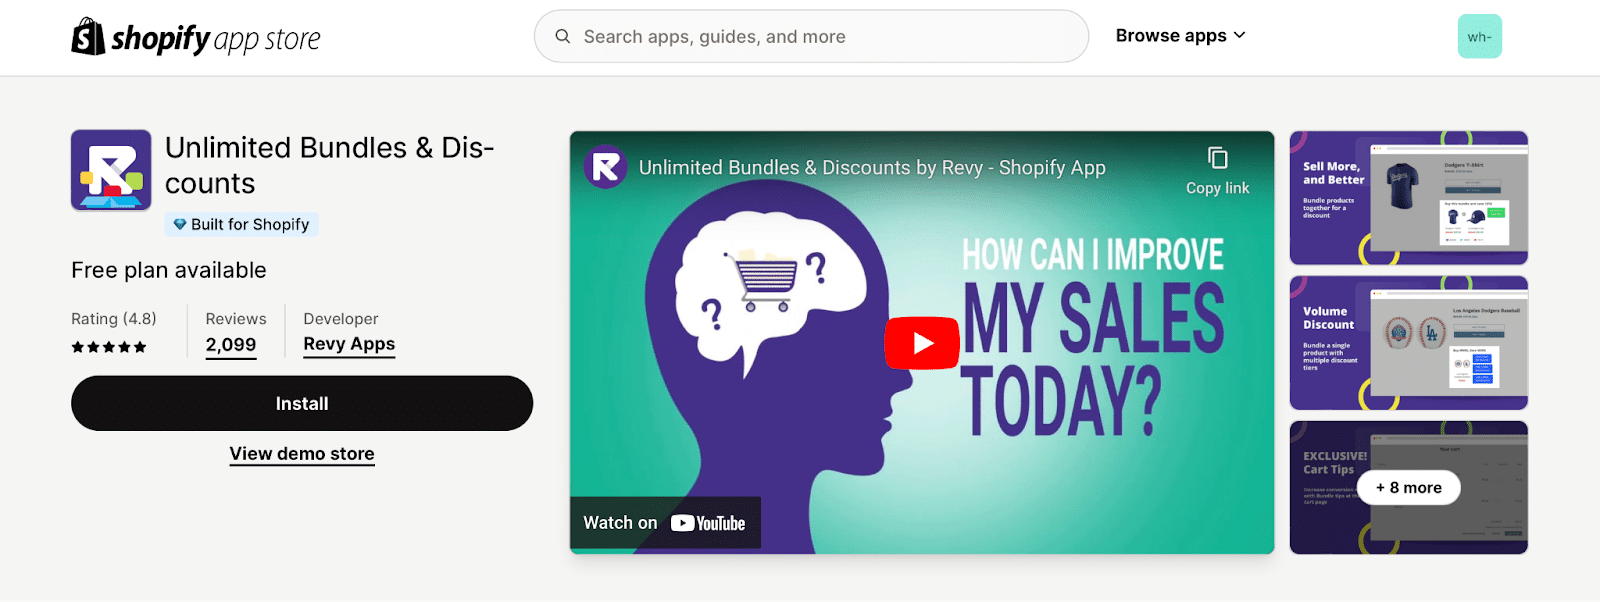This screenshot has height=602, width=1600.
Task: Click the Install button
Action: 301,403
